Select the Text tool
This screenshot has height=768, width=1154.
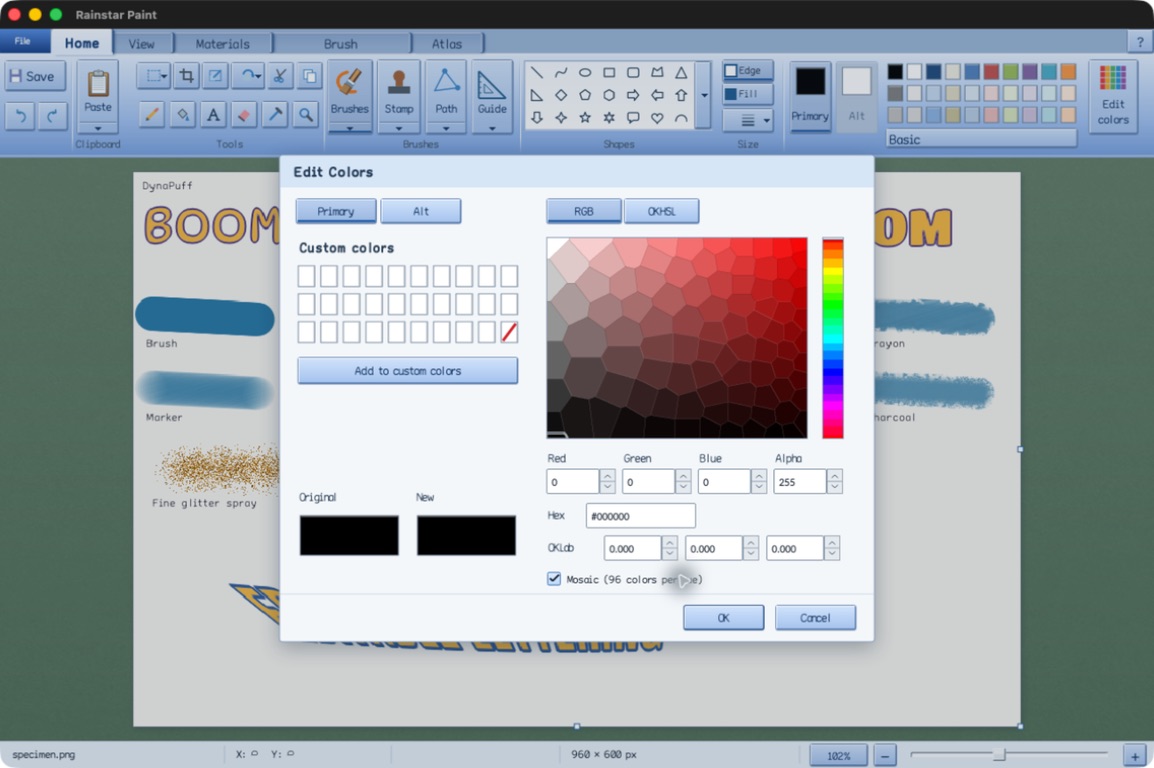[213, 115]
